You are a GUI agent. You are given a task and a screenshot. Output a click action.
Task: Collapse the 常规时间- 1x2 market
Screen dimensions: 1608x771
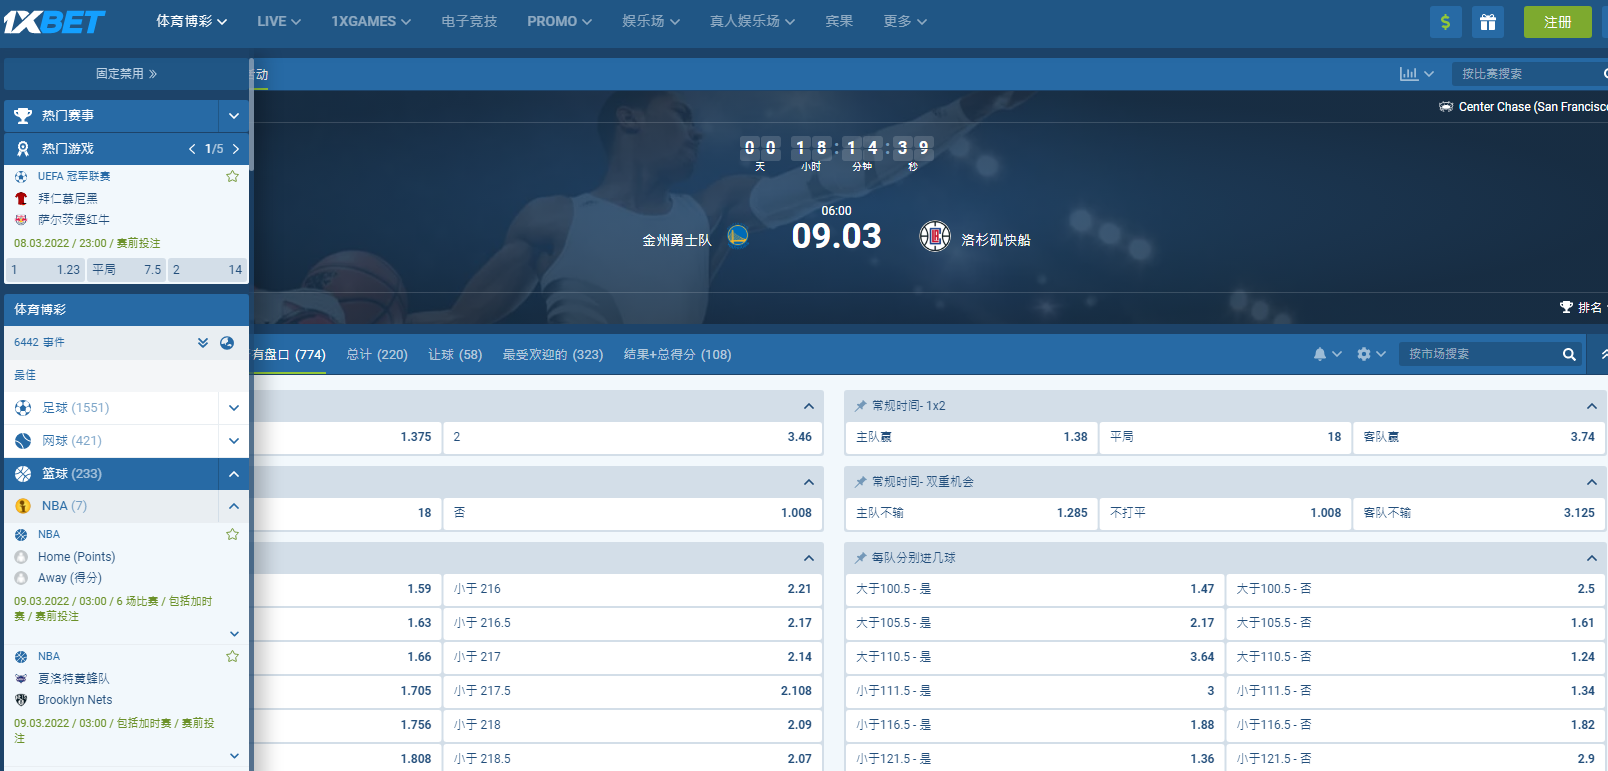1591,406
